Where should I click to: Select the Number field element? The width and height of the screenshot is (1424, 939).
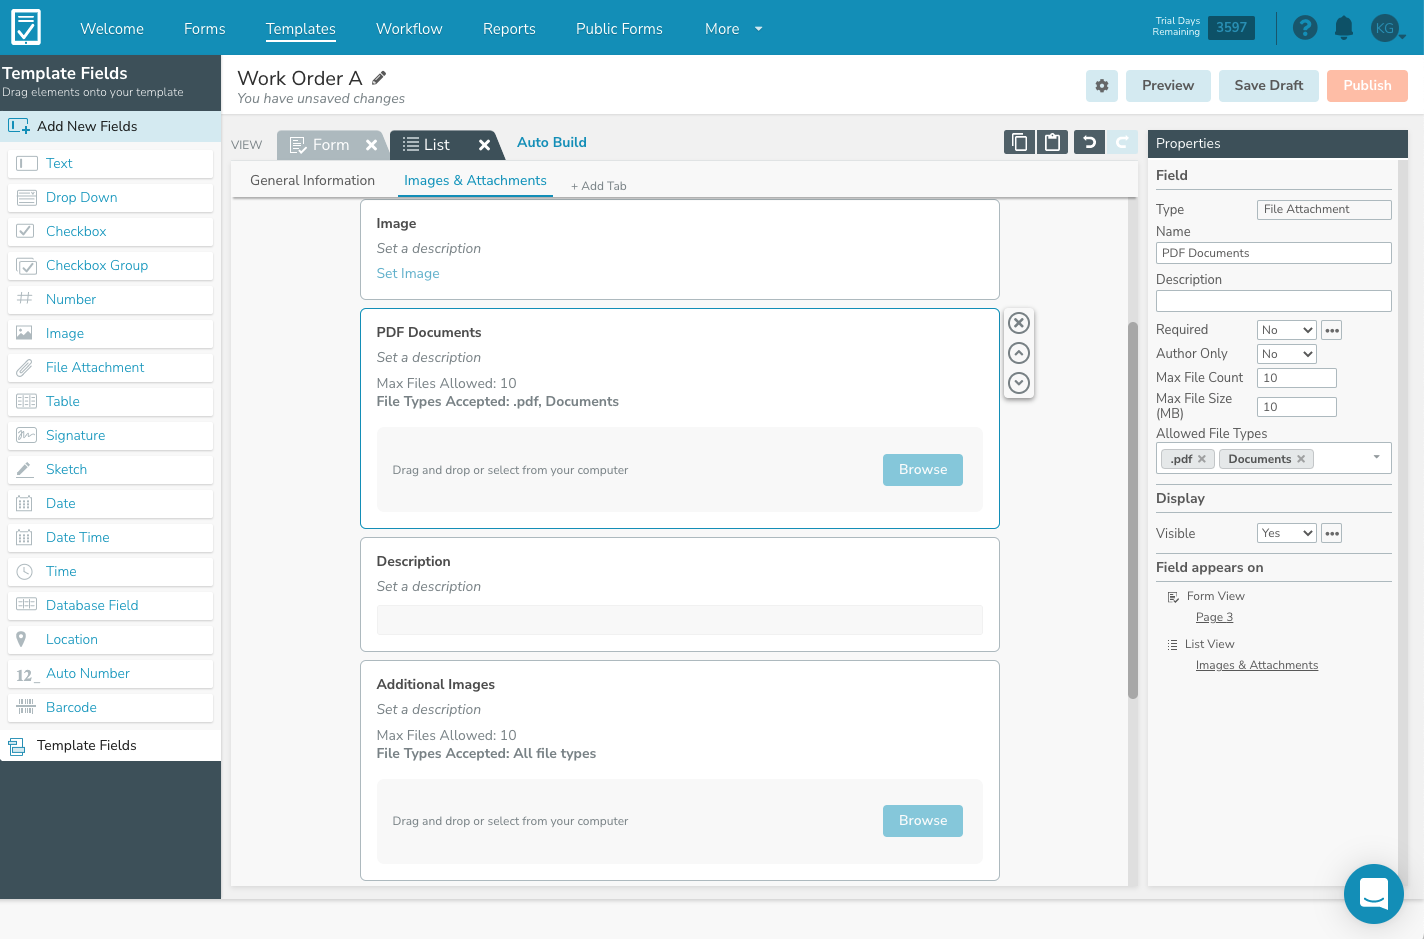click(110, 299)
